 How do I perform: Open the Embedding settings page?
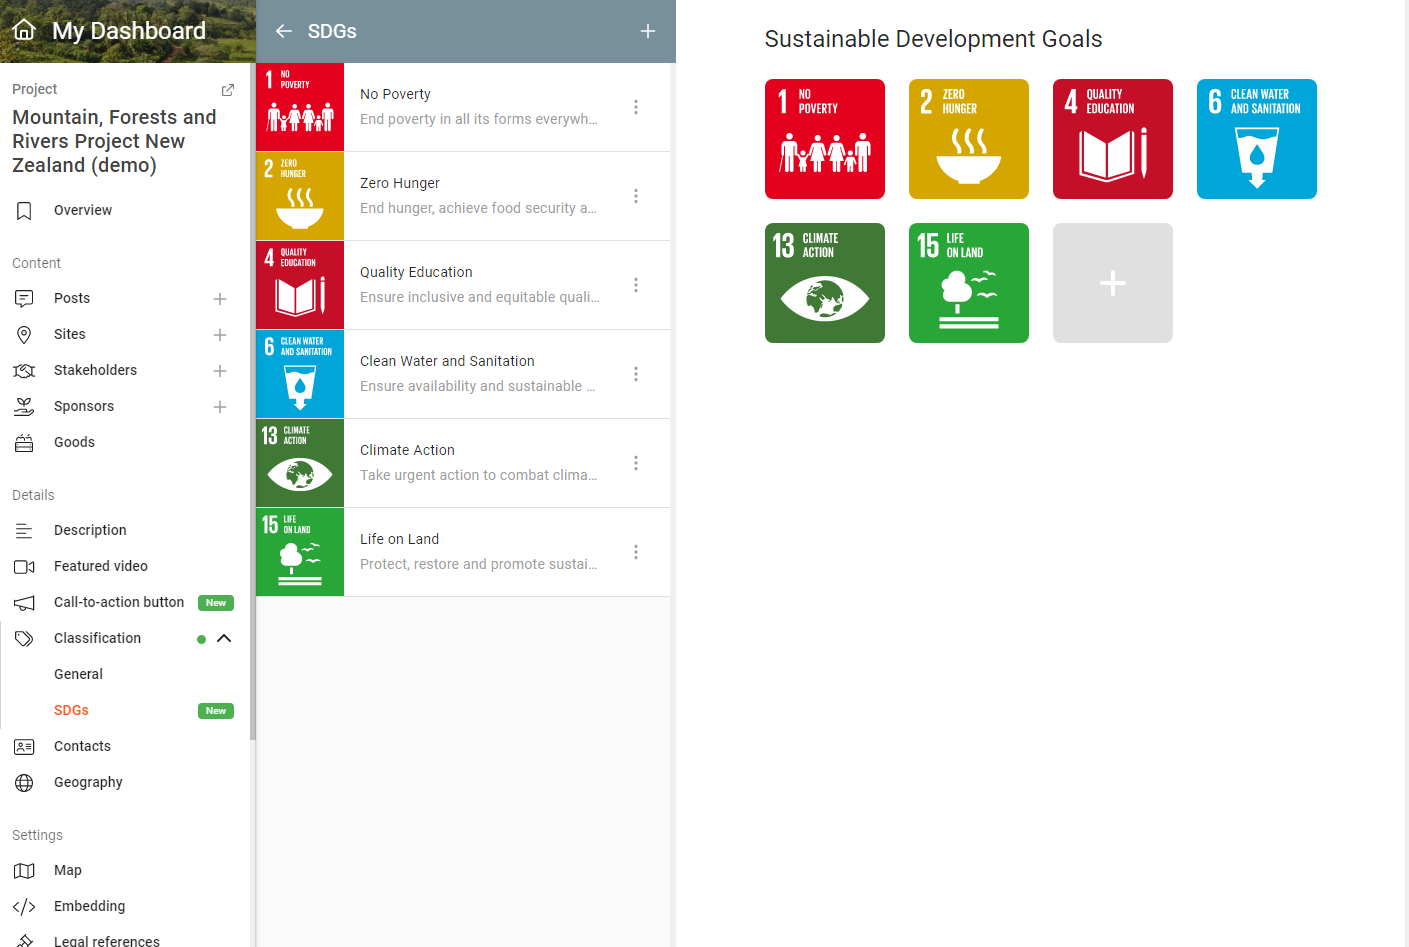point(89,906)
